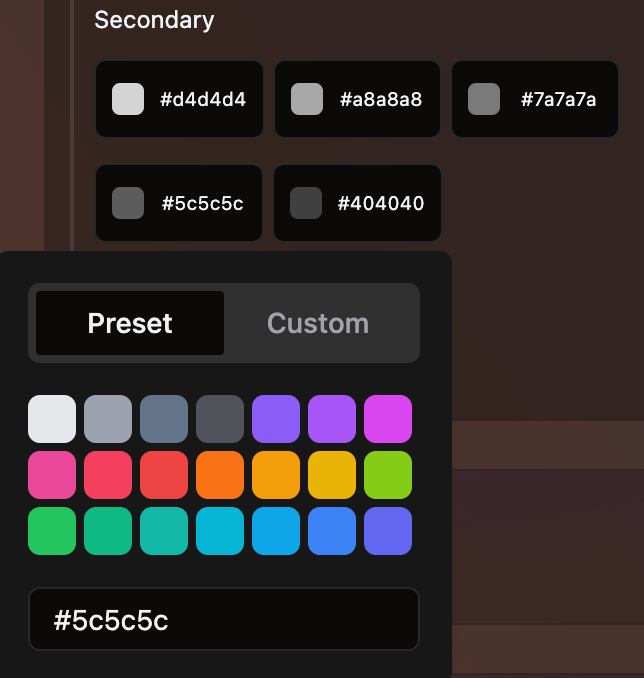This screenshot has width=644, height=678.
Task: Select the #d4d4d4 secondary color chip
Action: coord(179,99)
